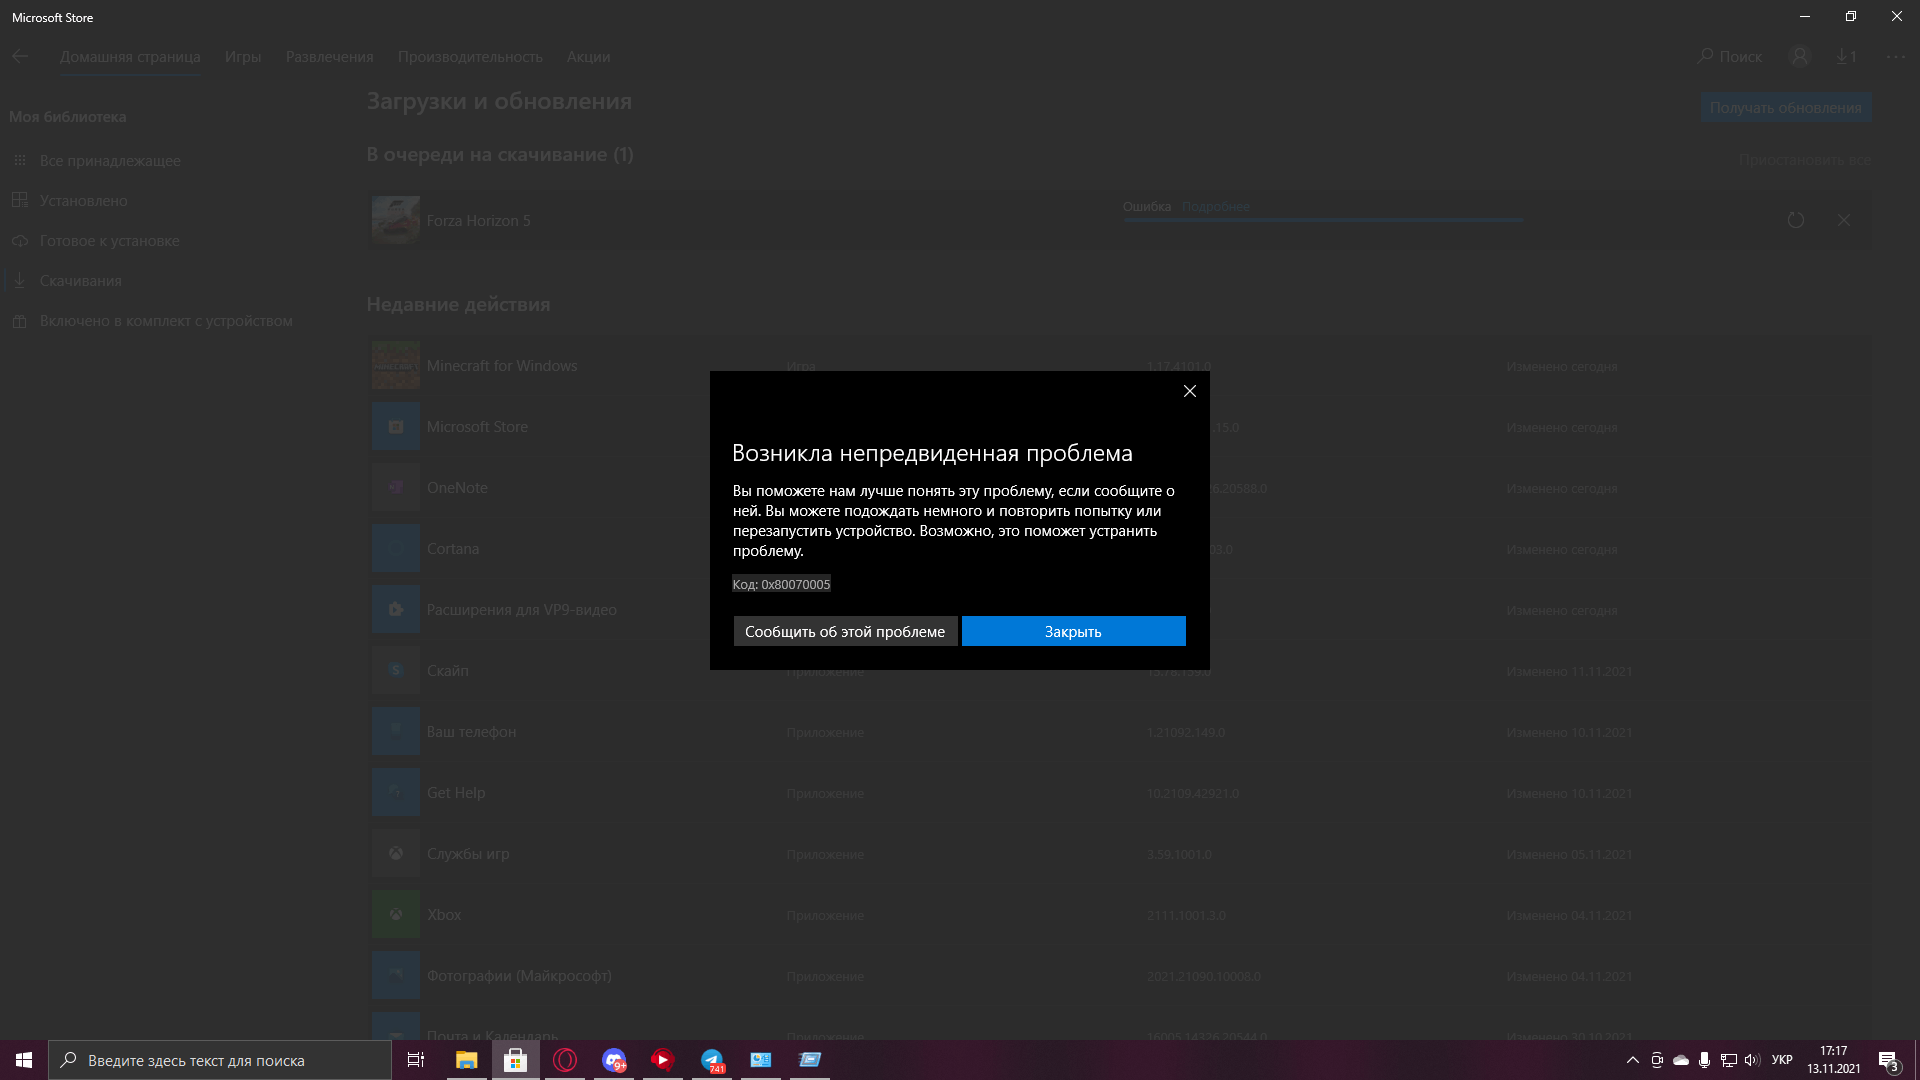The height and width of the screenshot is (1080, 1920).
Task: Retry the Forza Horizon 5 download
Action: pyautogui.click(x=1796, y=220)
